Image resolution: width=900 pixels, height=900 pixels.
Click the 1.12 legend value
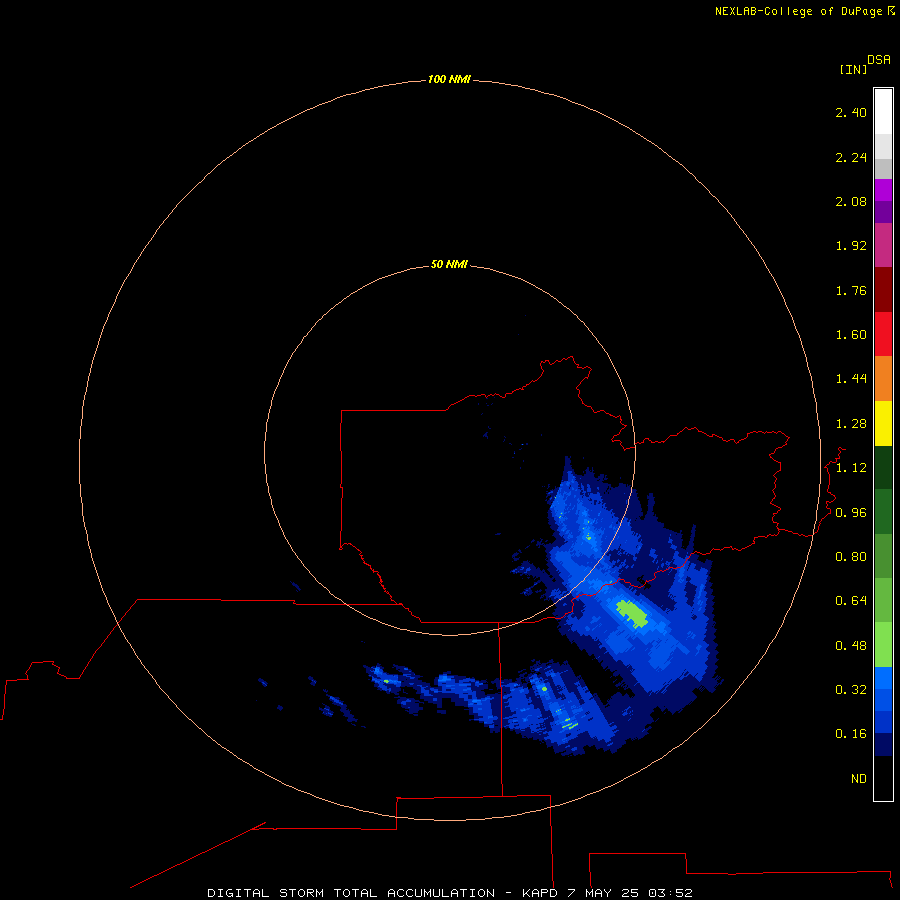(x=851, y=468)
